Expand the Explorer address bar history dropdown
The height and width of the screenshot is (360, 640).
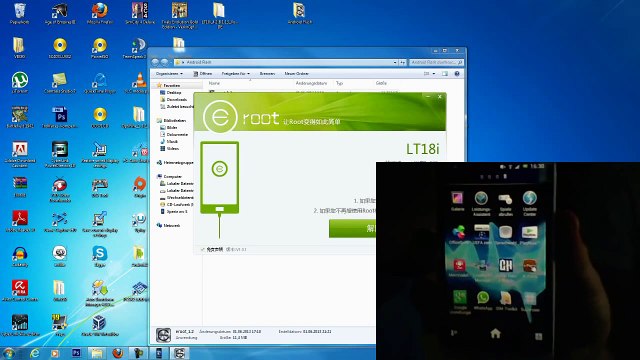pos(395,62)
